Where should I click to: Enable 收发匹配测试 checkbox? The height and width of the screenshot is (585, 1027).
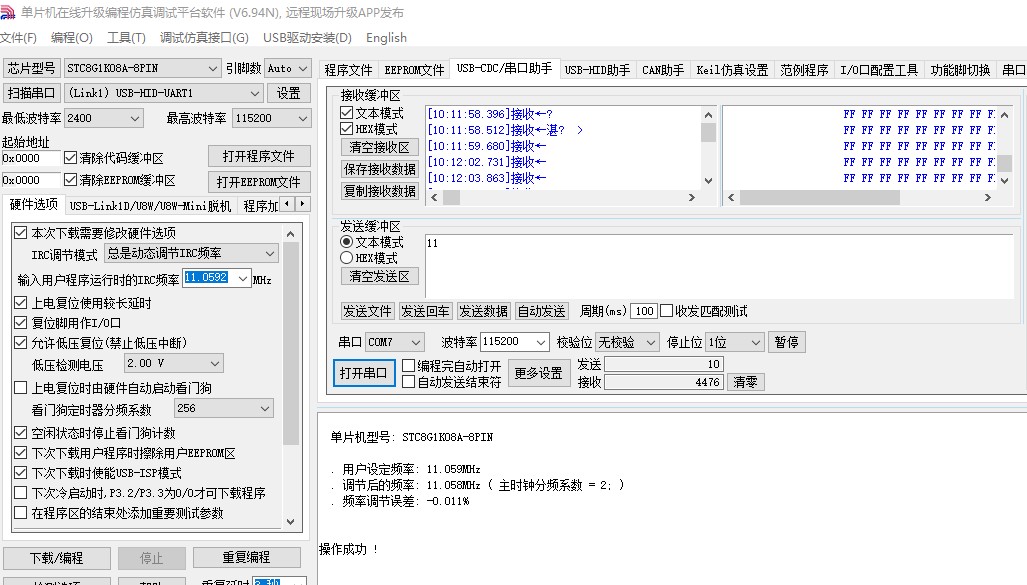(x=666, y=311)
